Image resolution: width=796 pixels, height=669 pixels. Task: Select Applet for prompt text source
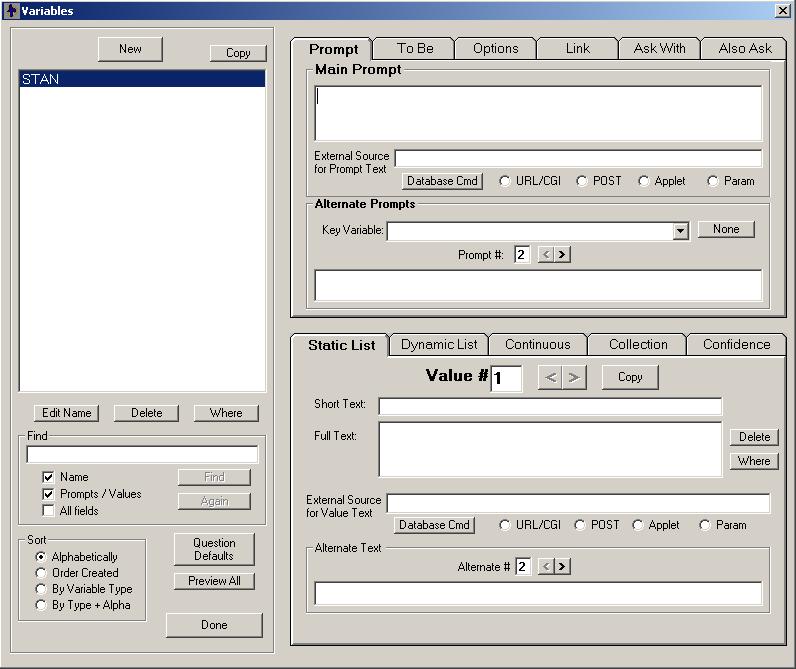(x=644, y=181)
